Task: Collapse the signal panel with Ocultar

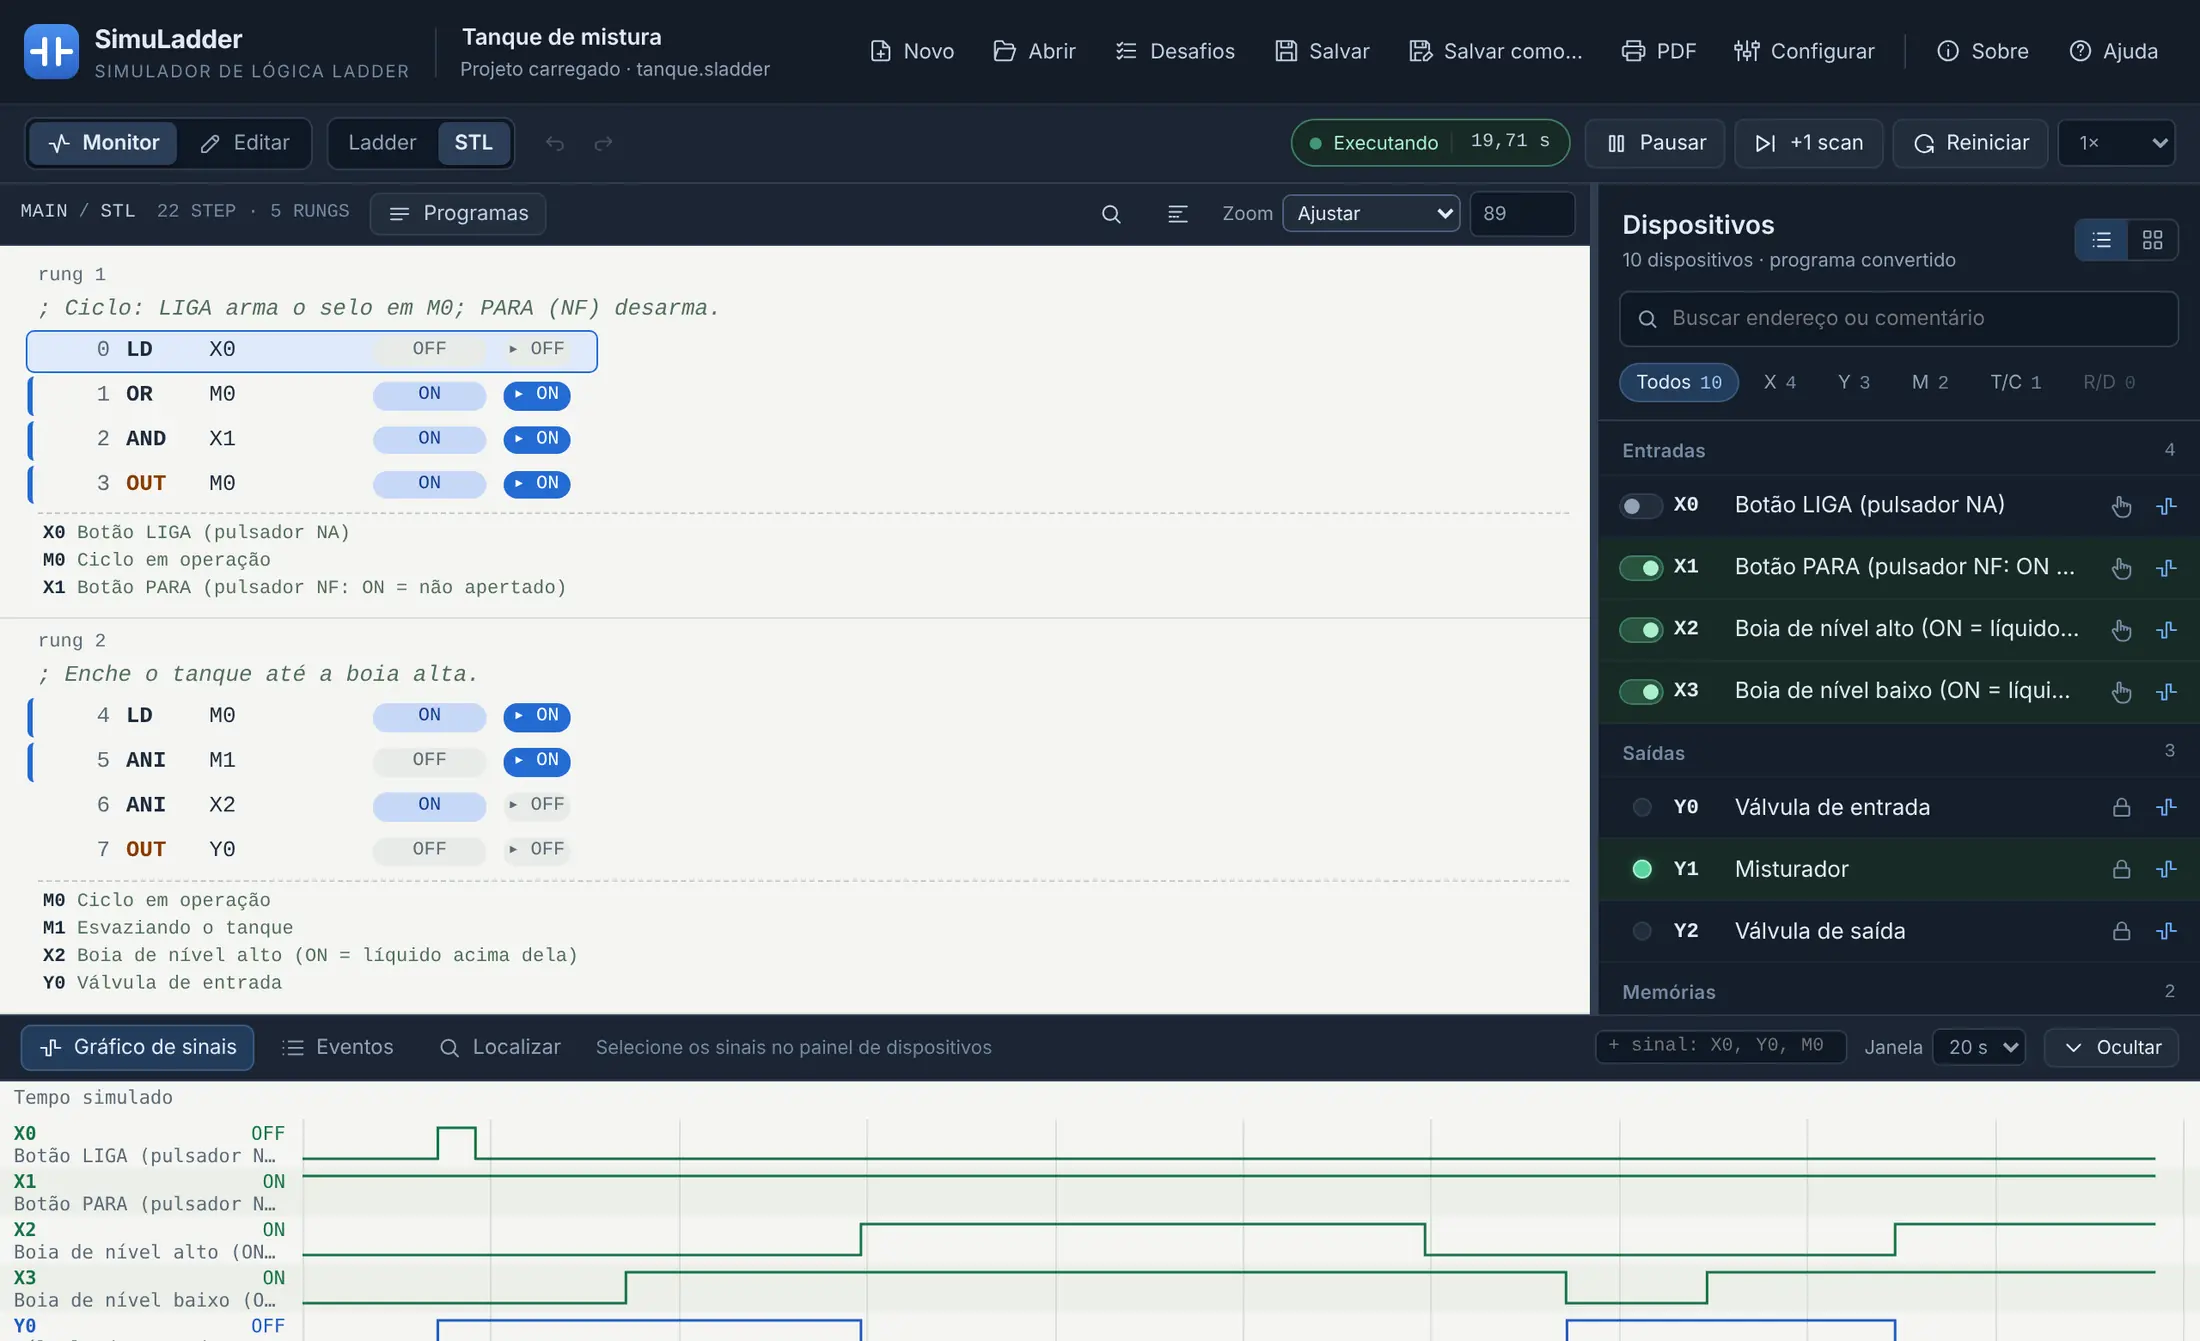Action: [2111, 1048]
